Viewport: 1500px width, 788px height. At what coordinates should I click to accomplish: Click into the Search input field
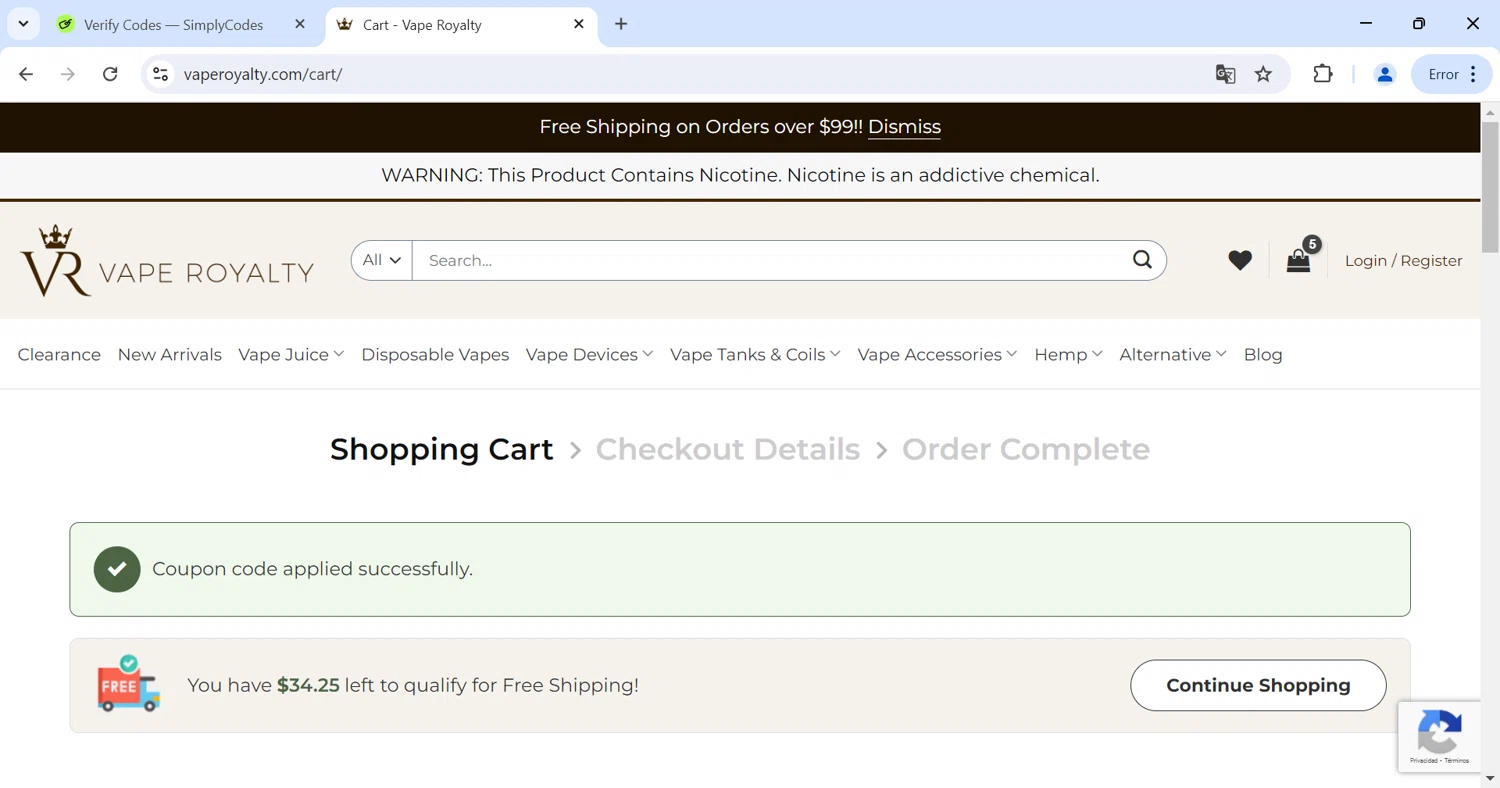tap(770, 261)
